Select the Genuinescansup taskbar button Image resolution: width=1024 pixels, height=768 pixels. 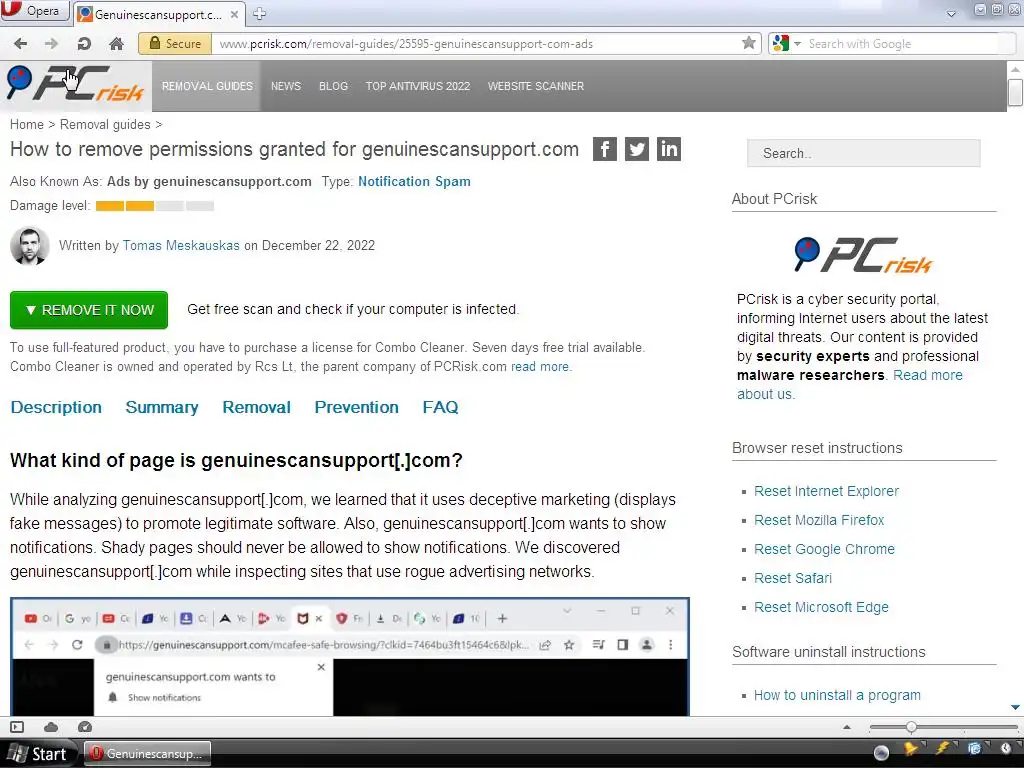pos(148,754)
